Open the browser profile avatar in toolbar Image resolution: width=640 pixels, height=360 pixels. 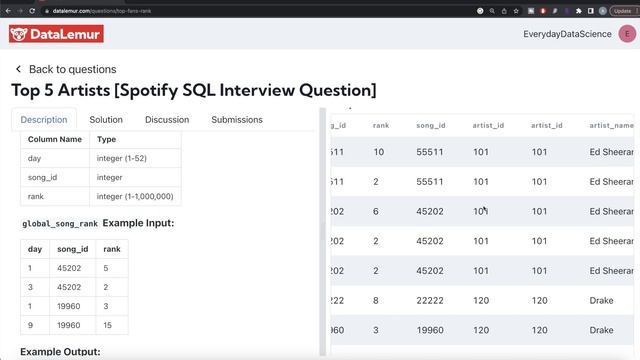coord(602,11)
